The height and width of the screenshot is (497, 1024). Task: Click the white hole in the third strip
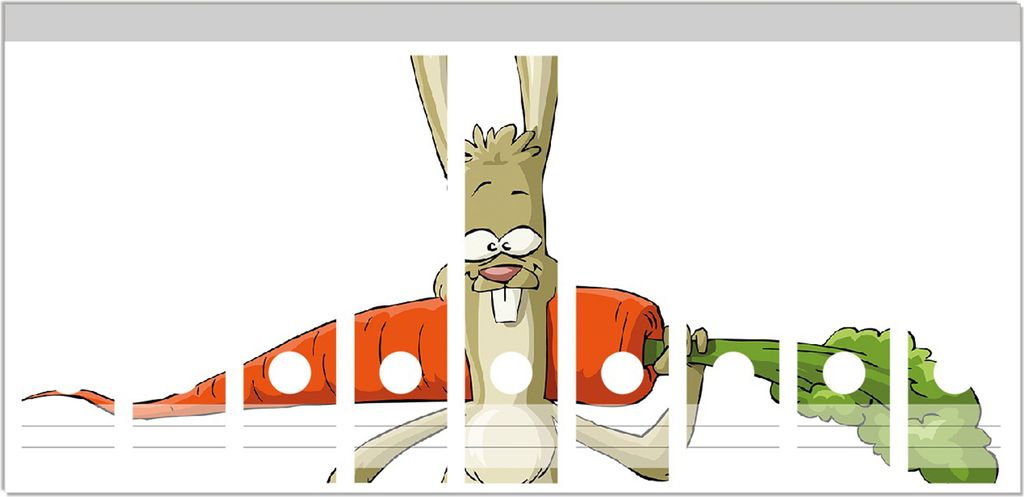click(x=288, y=373)
